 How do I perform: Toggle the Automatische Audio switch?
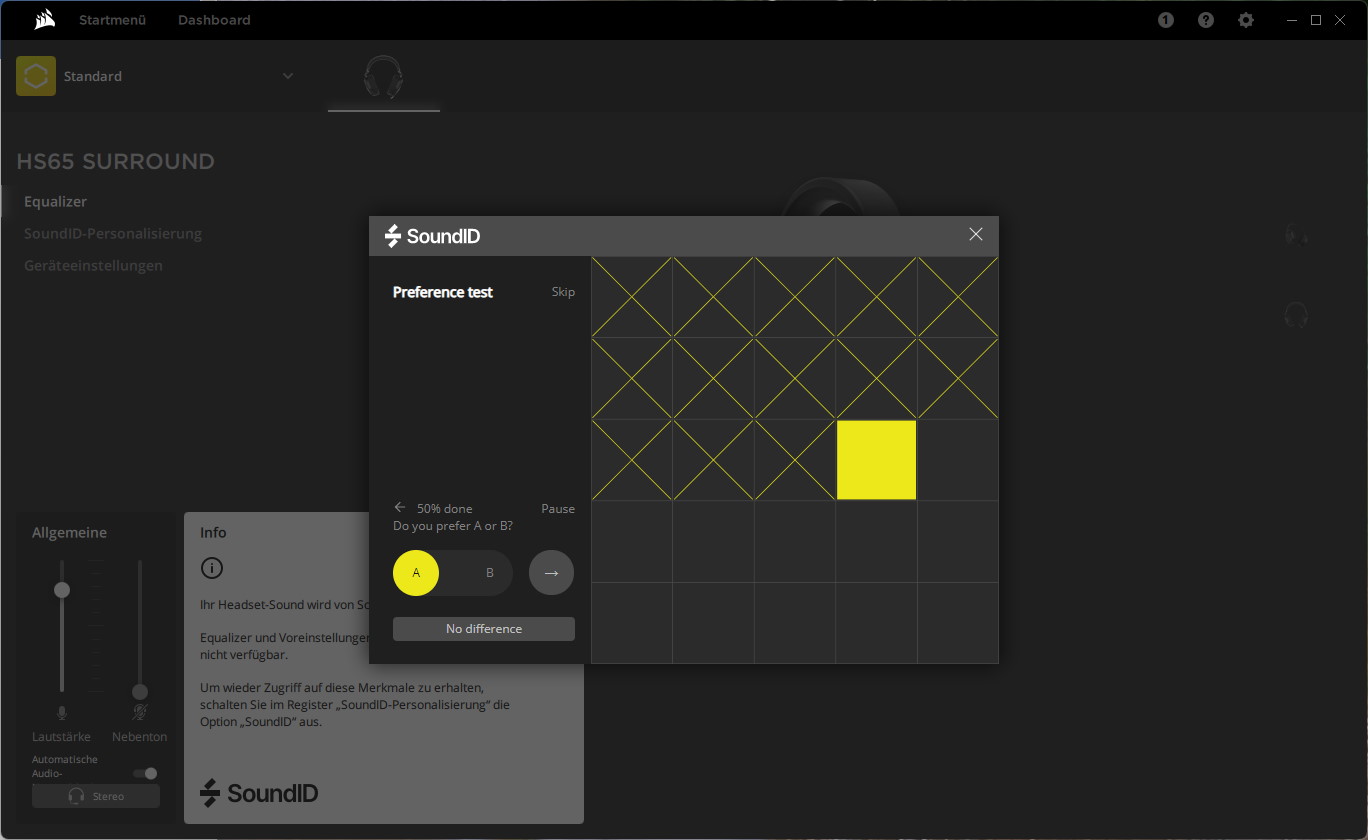pyautogui.click(x=146, y=773)
